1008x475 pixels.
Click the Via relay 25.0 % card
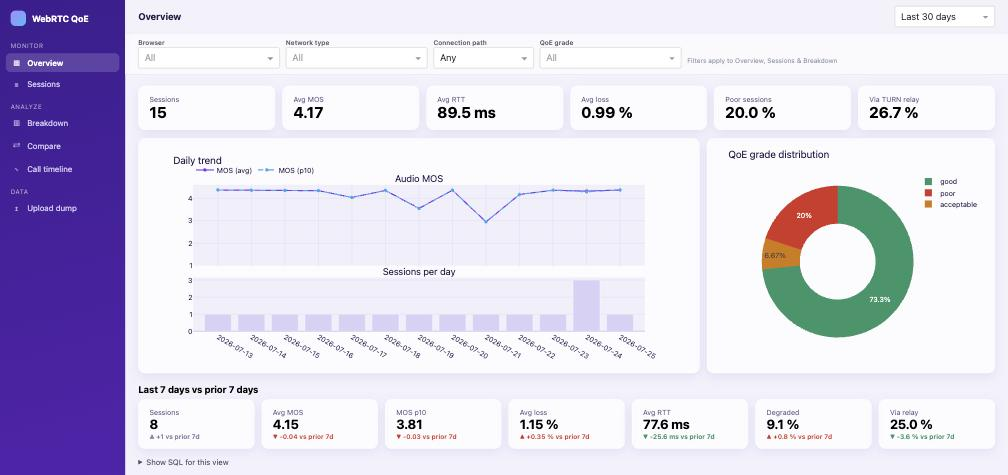[937, 424]
